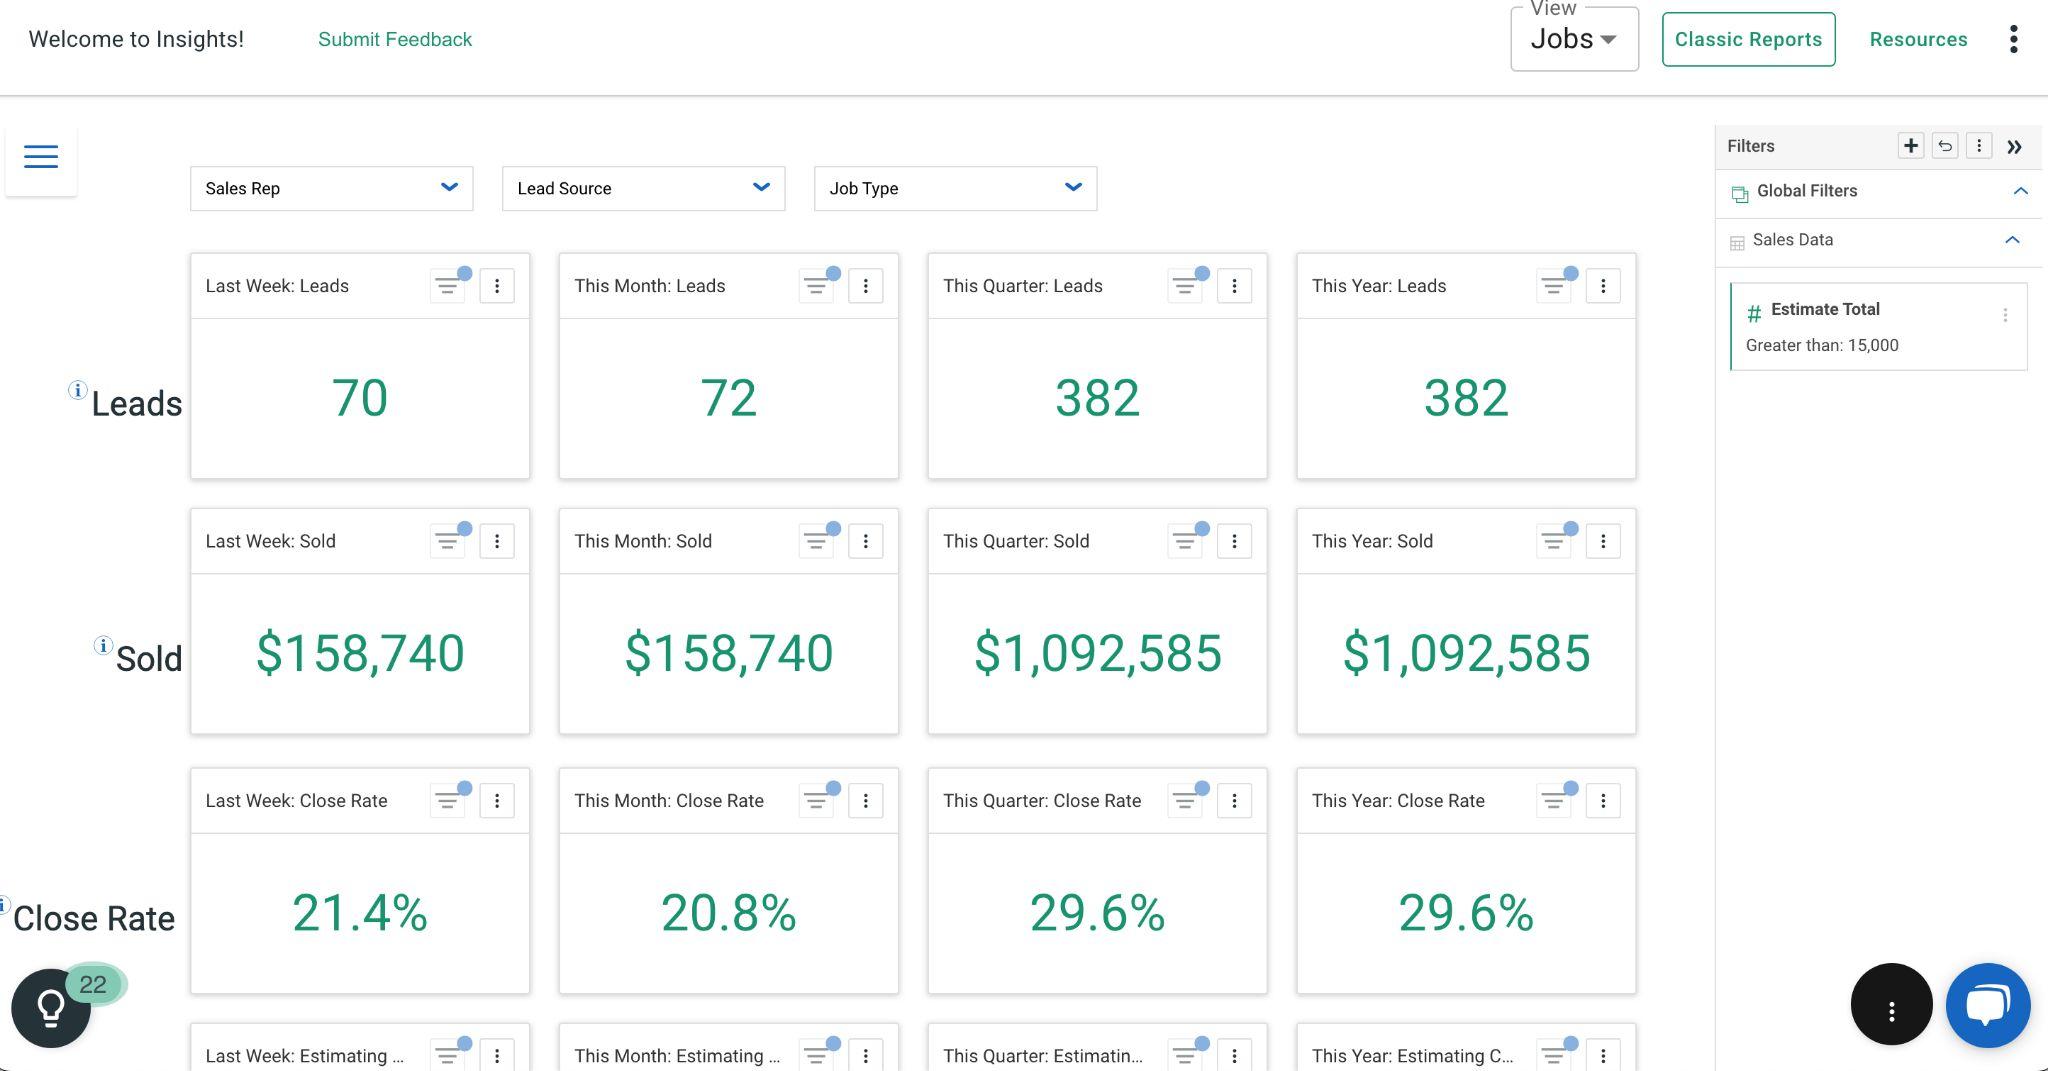Viewport: 2048px width, 1071px height.
Task: Click the Classic Reports button
Action: (1748, 40)
